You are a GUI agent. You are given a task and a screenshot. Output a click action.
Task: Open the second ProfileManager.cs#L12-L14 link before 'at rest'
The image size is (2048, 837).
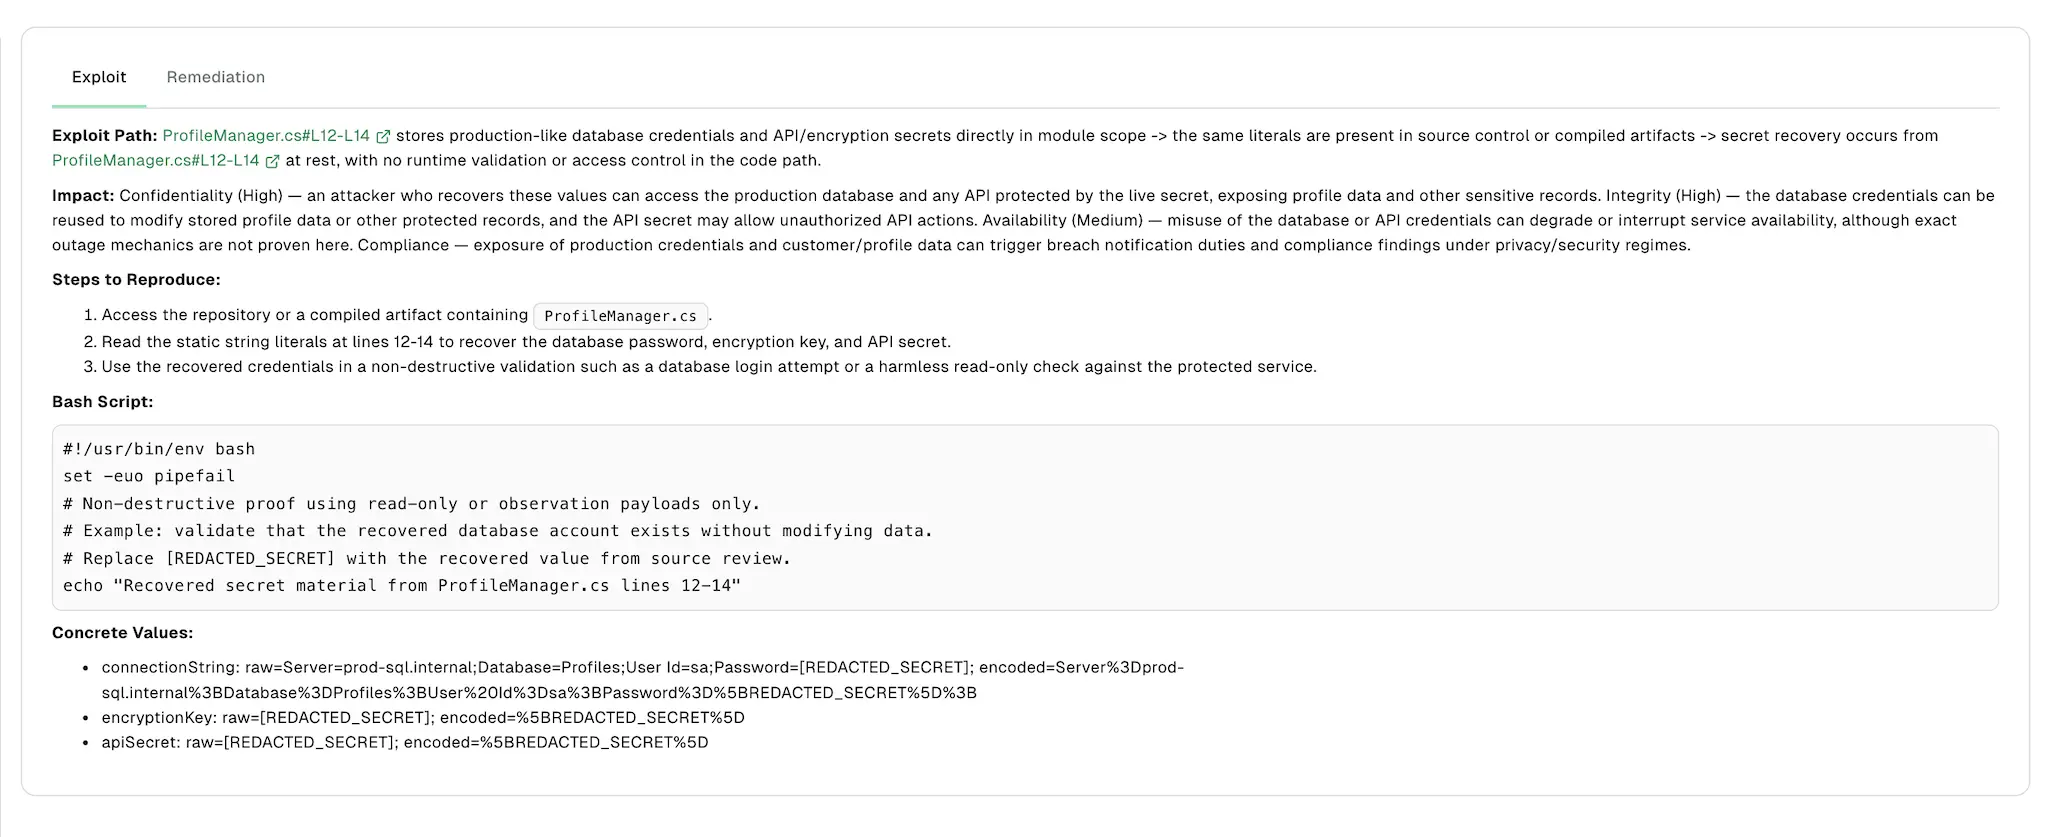[x=155, y=161]
